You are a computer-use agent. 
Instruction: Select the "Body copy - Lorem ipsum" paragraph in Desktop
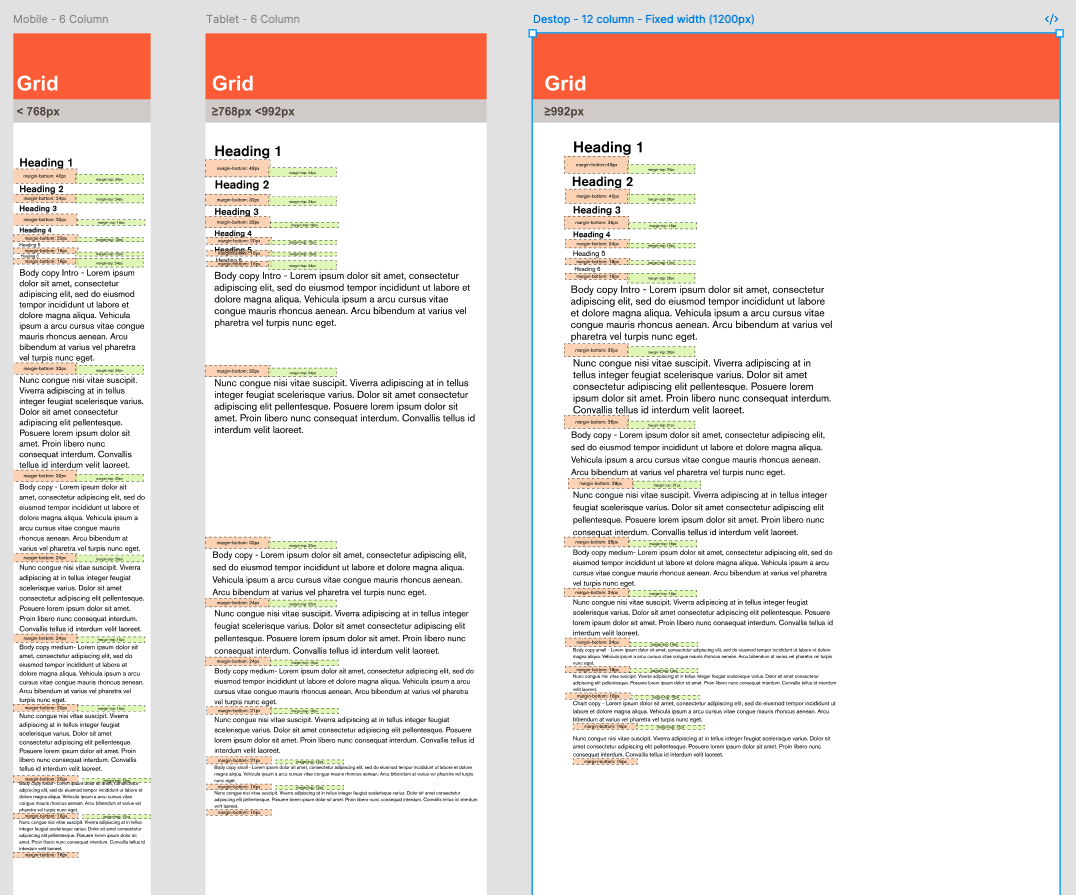[x=698, y=454]
